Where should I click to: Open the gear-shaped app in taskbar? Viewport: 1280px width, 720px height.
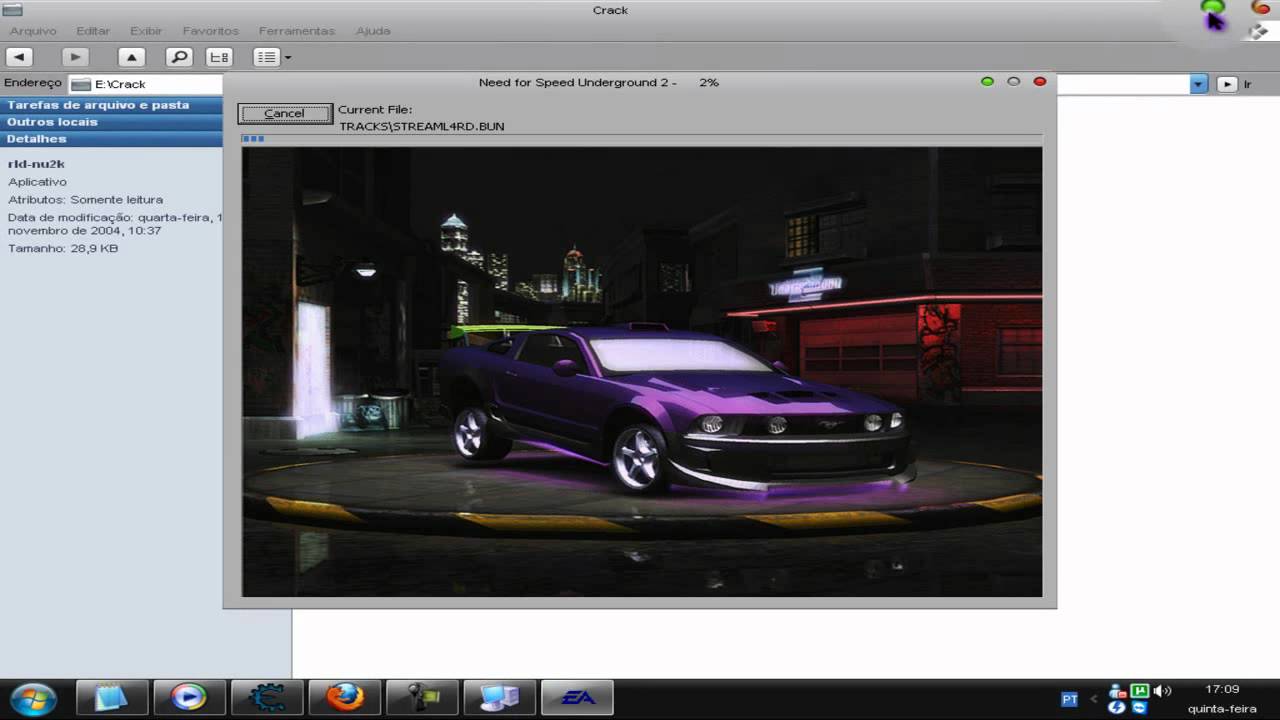tap(267, 697)
